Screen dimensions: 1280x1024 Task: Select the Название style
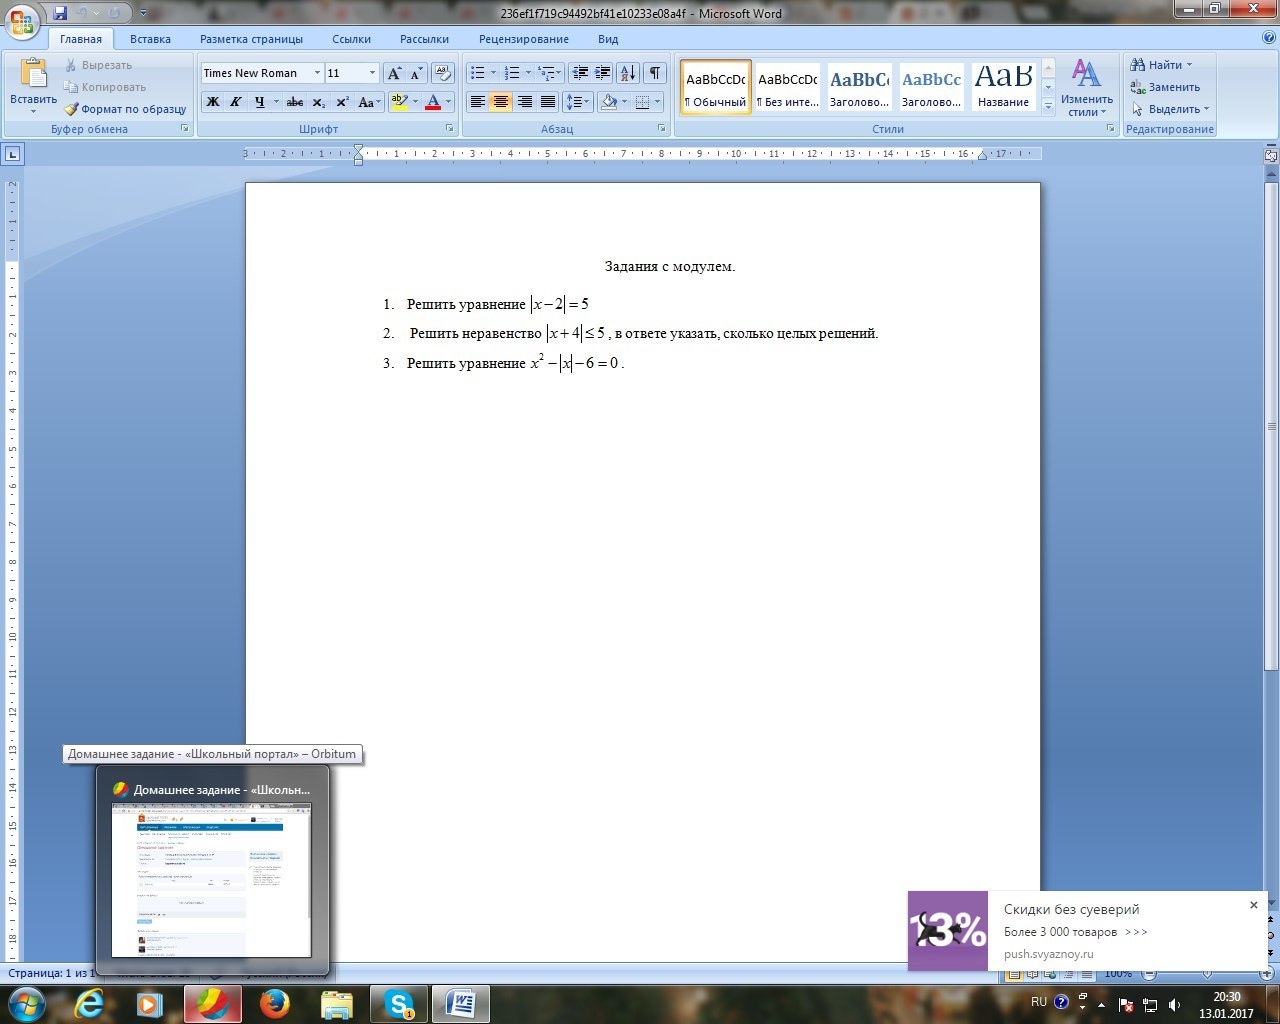click(x=1004, y=87)
